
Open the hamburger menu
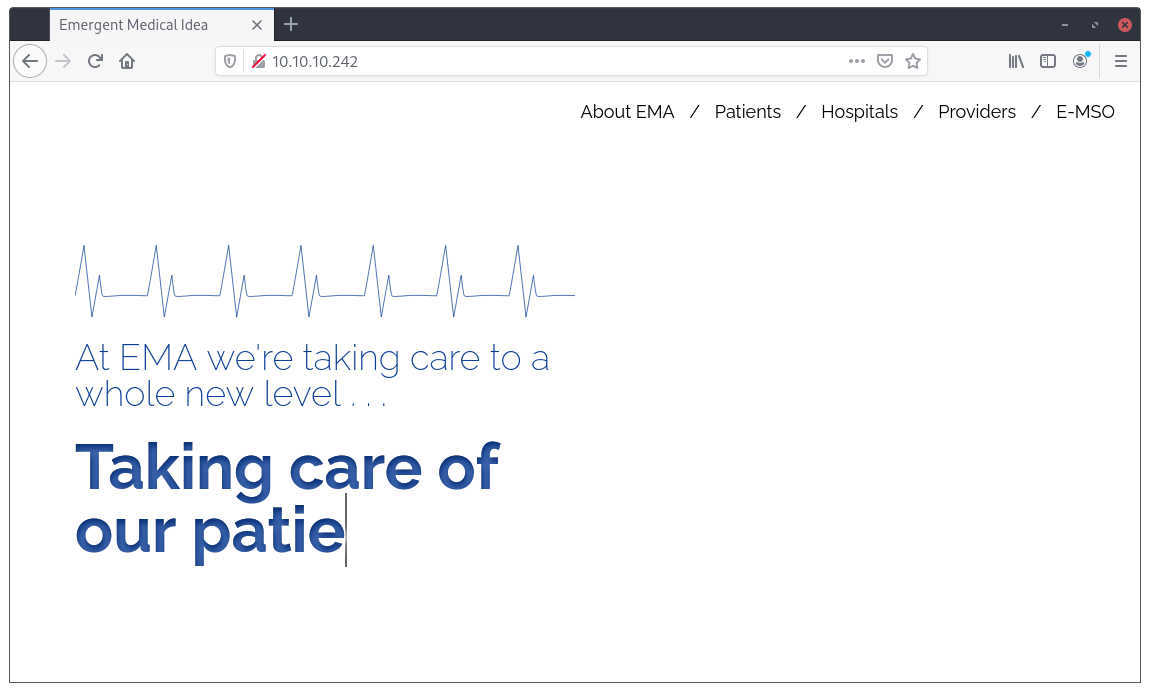point(1121,61)
